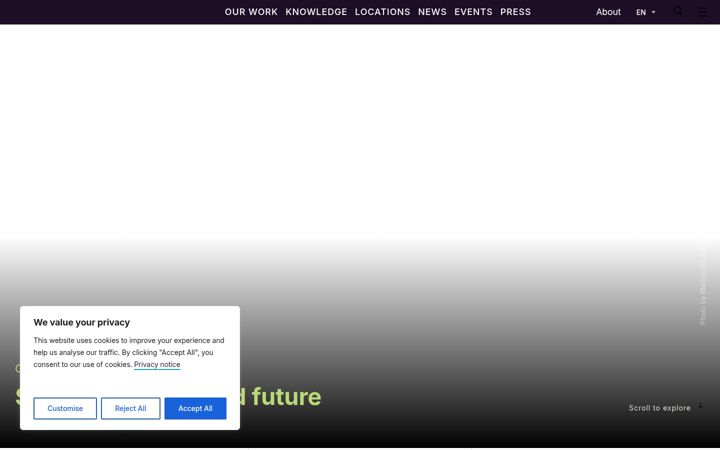Accept all cookies
720x450 pixels.
tap(195, 408)
